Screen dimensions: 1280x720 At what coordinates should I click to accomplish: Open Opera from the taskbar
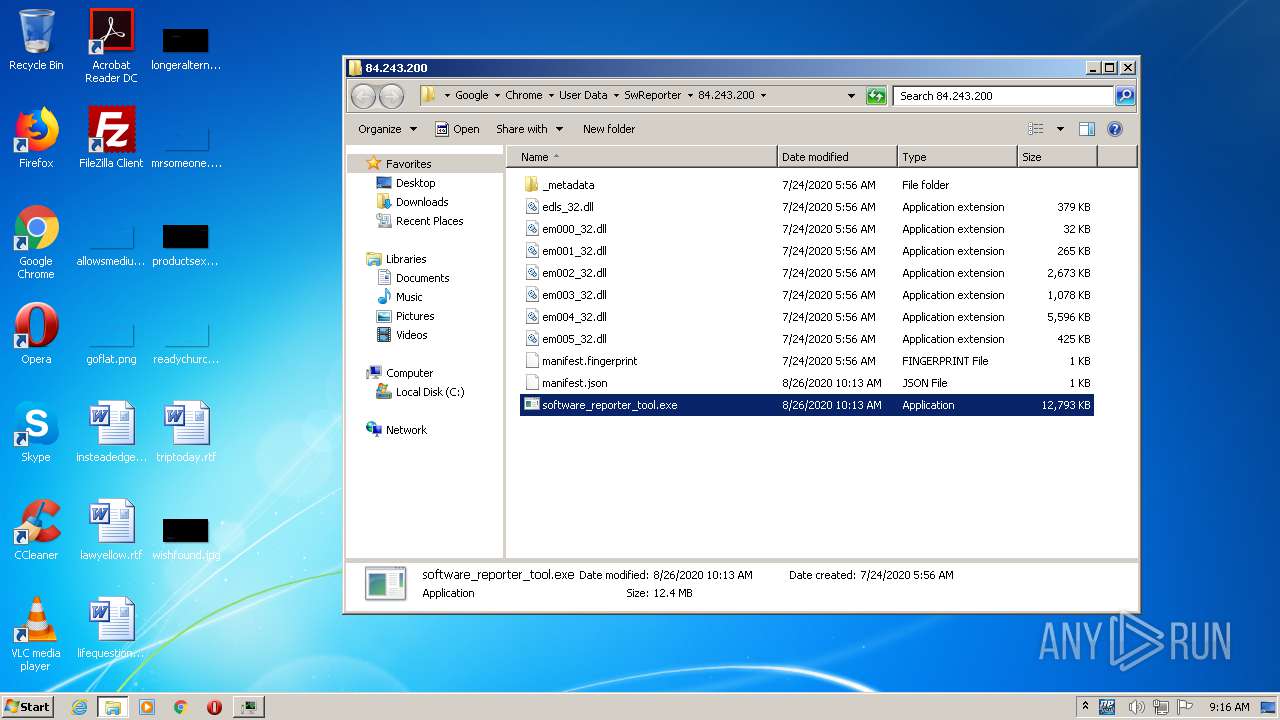click(214, 707)
